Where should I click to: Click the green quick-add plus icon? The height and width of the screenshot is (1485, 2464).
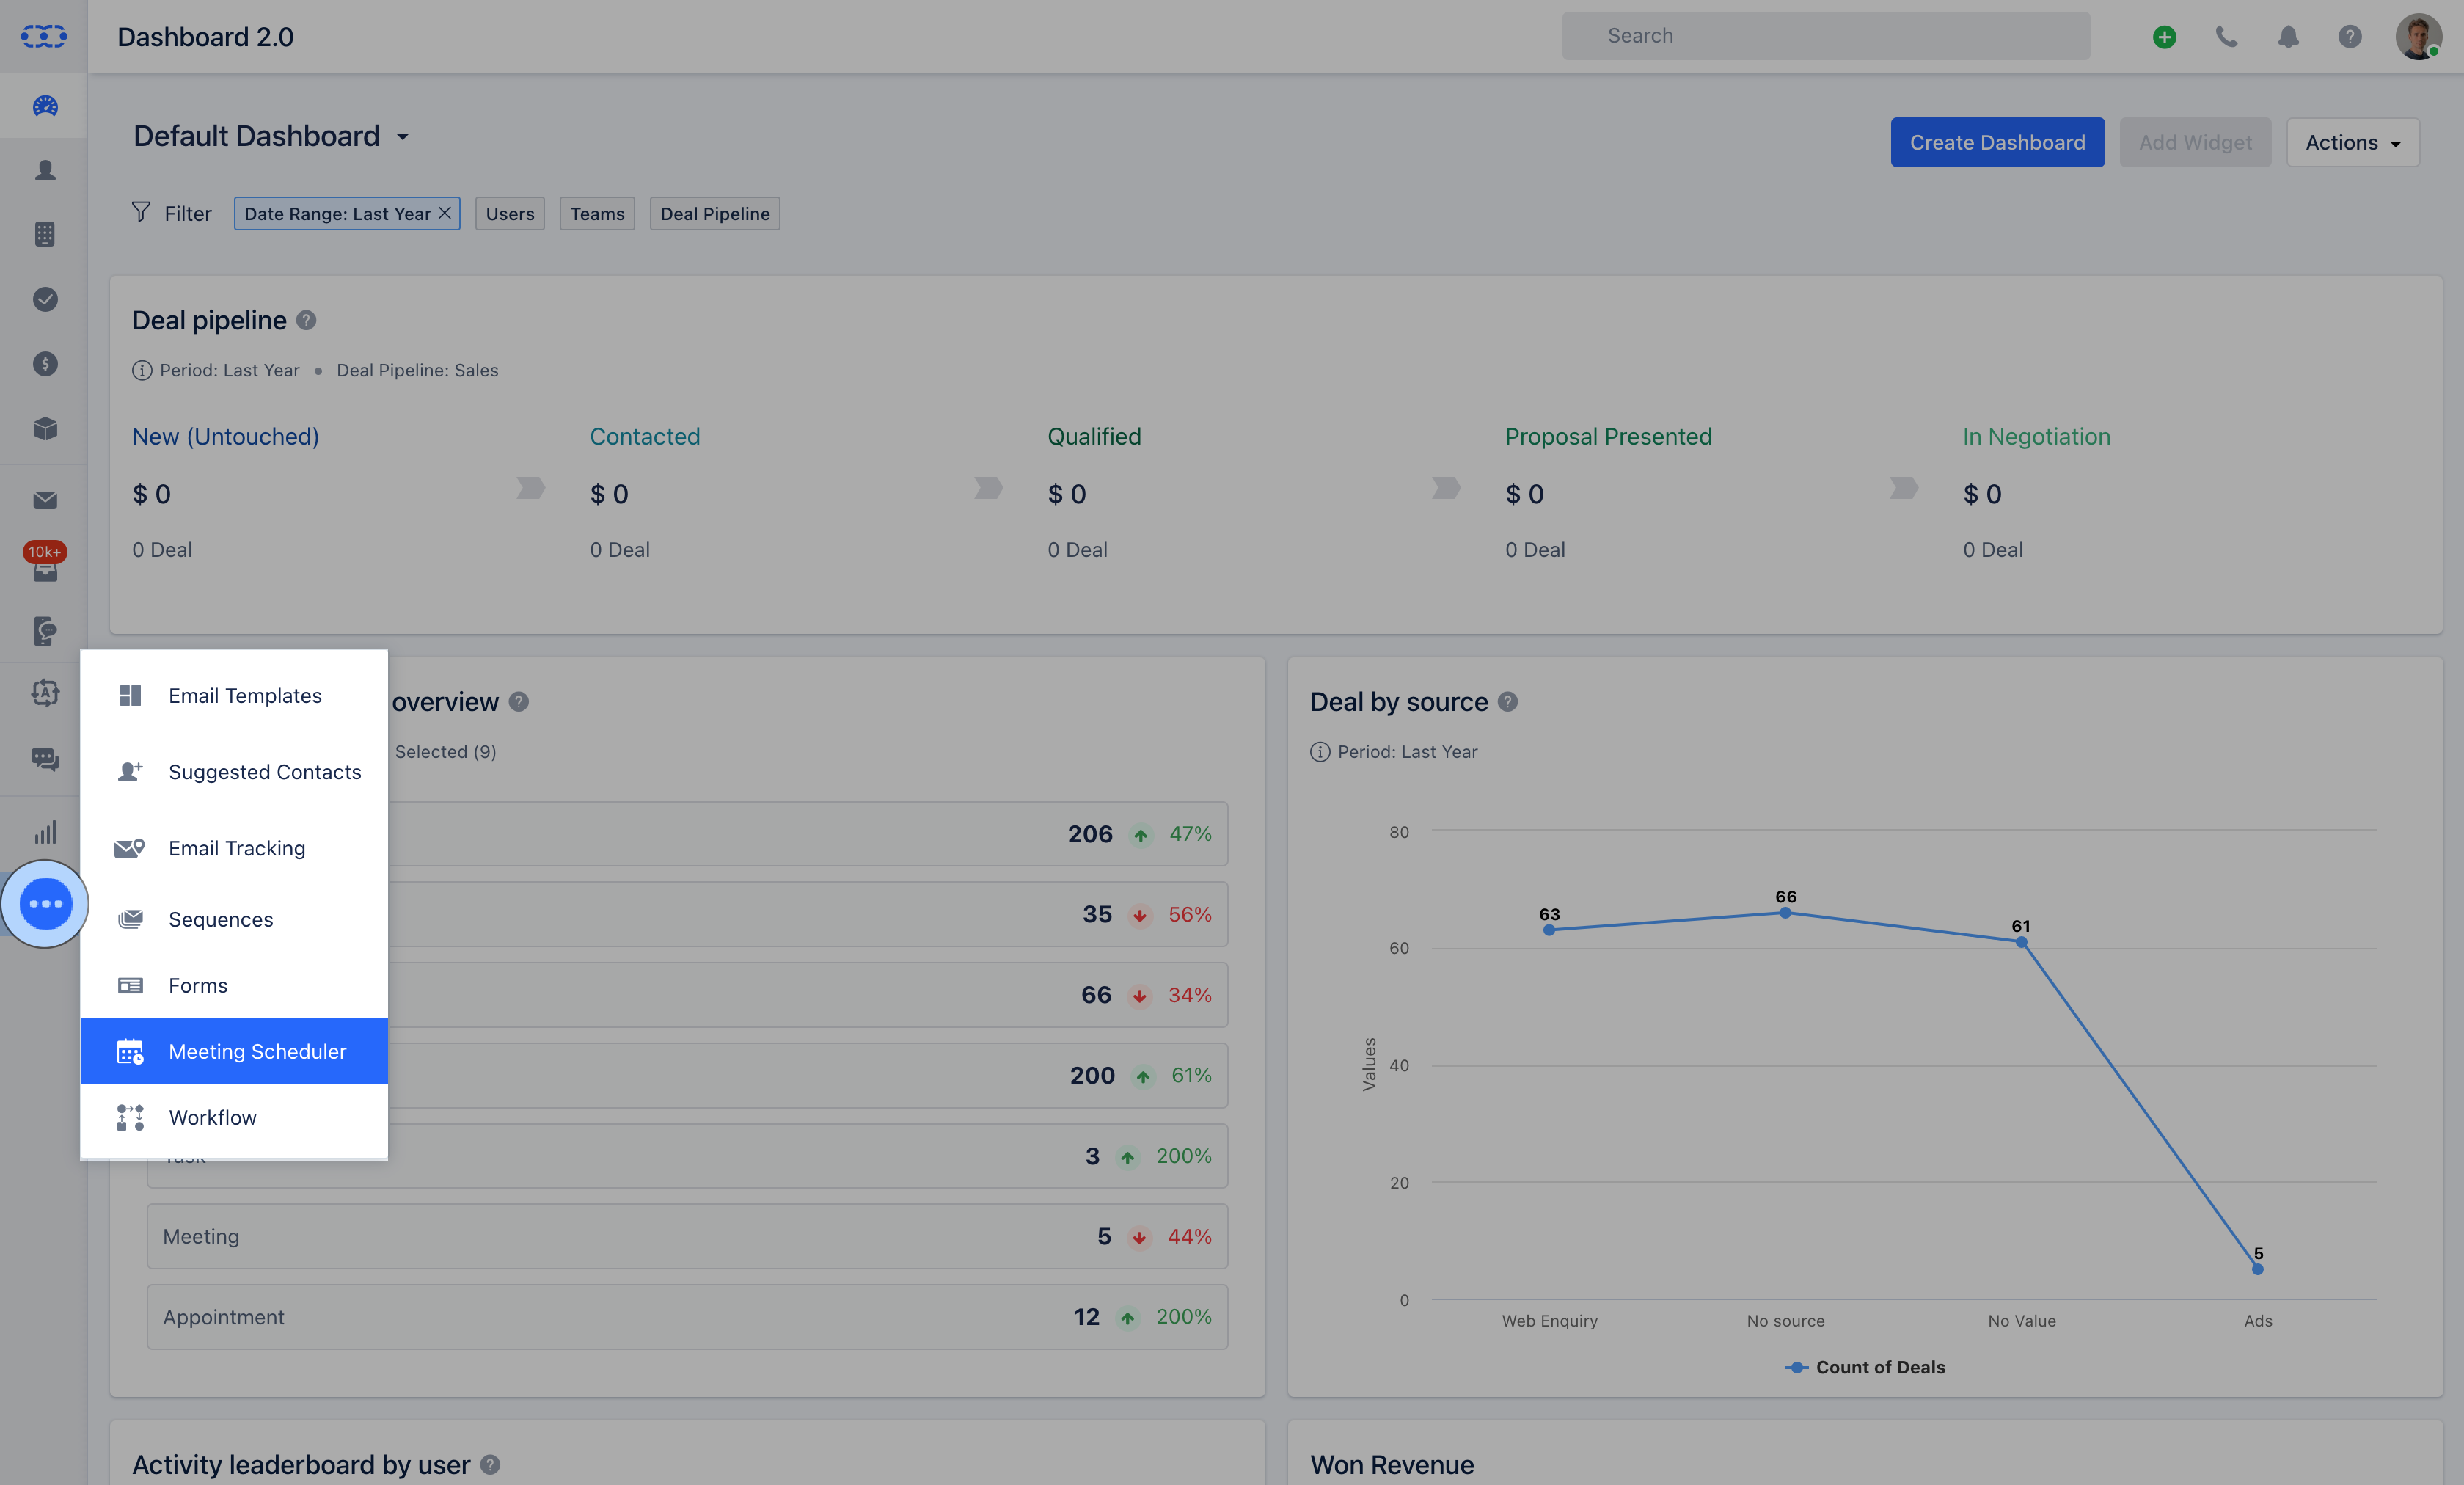click(x=2164, y=37)
